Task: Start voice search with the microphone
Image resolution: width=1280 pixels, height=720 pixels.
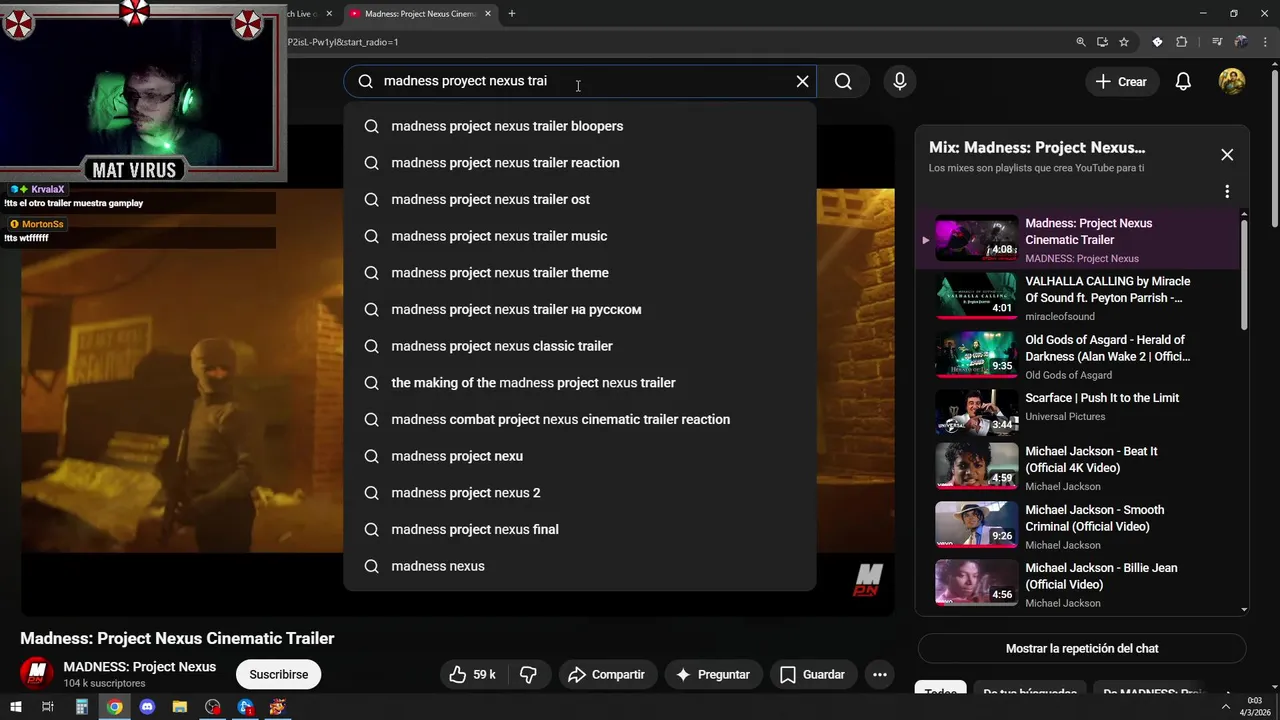Action: 900,81
